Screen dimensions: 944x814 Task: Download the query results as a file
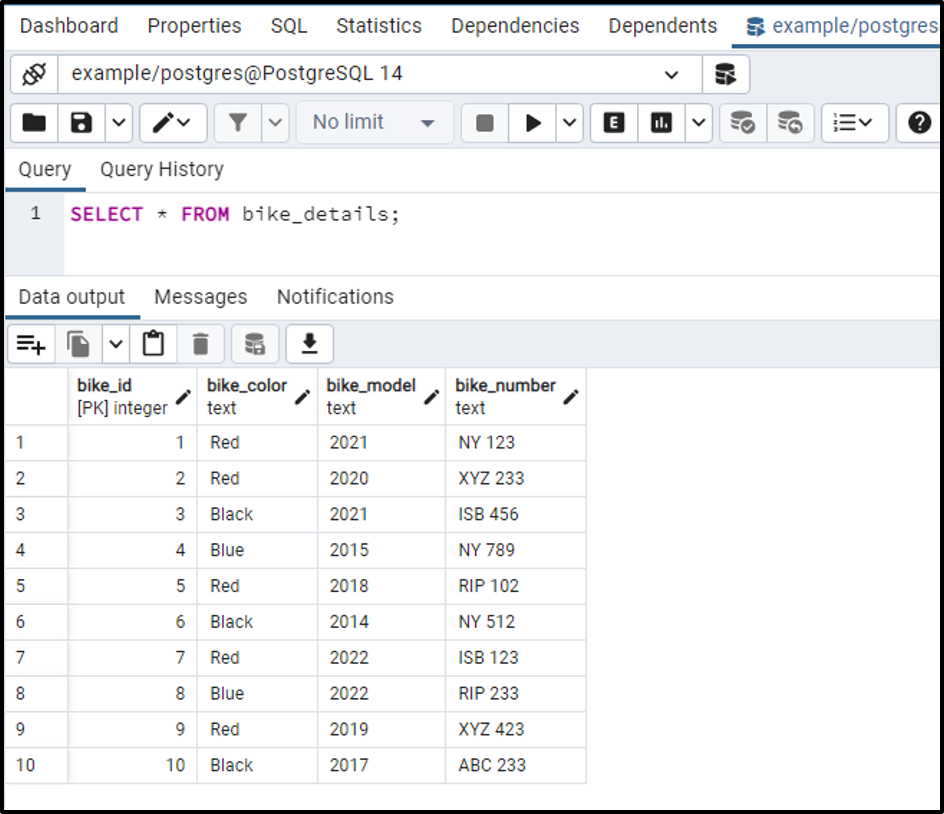coord(309,343)
